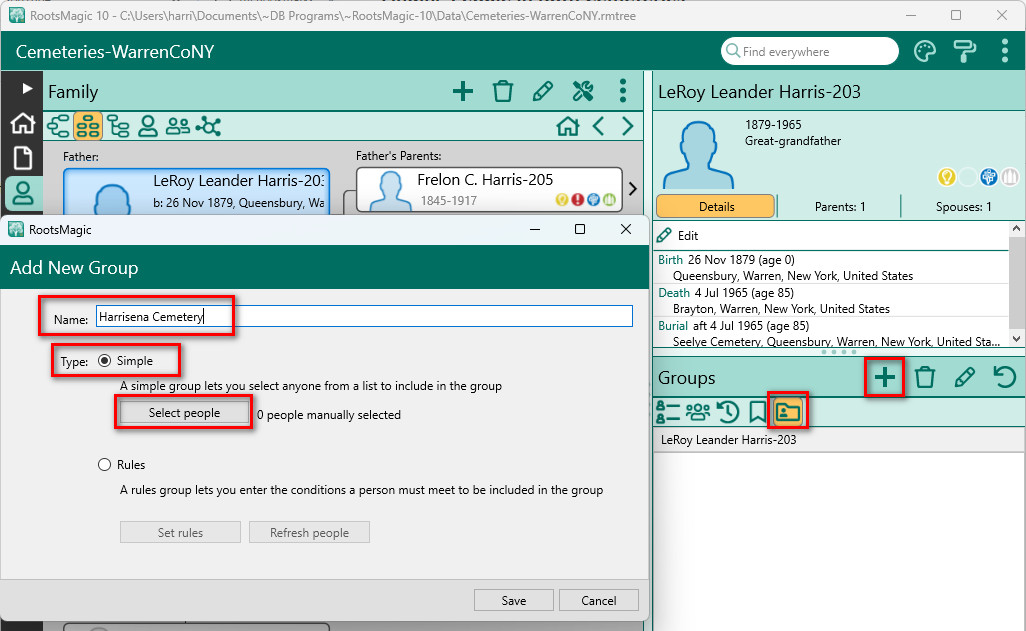Click the Edit person link
The image size is (1026, 631).
pos(678,236)
